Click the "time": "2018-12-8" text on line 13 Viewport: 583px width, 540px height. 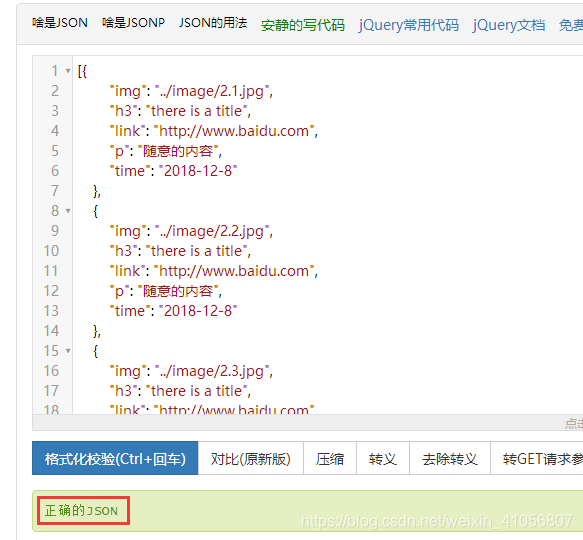click(x=173, y=311)
